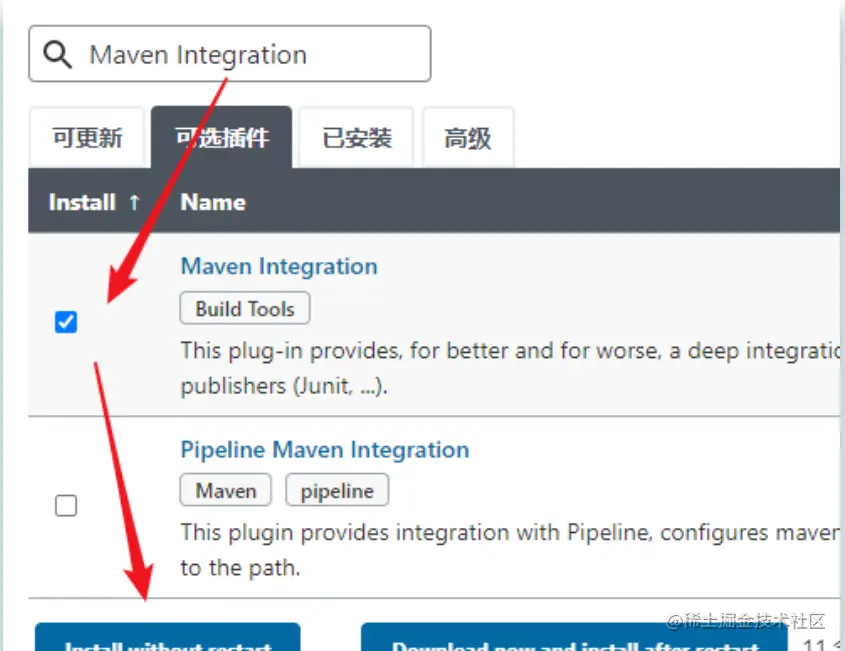Check the Pipeline Maven Integration checkbox
This screenshot has height=651, width=845.
click(66, 505)
